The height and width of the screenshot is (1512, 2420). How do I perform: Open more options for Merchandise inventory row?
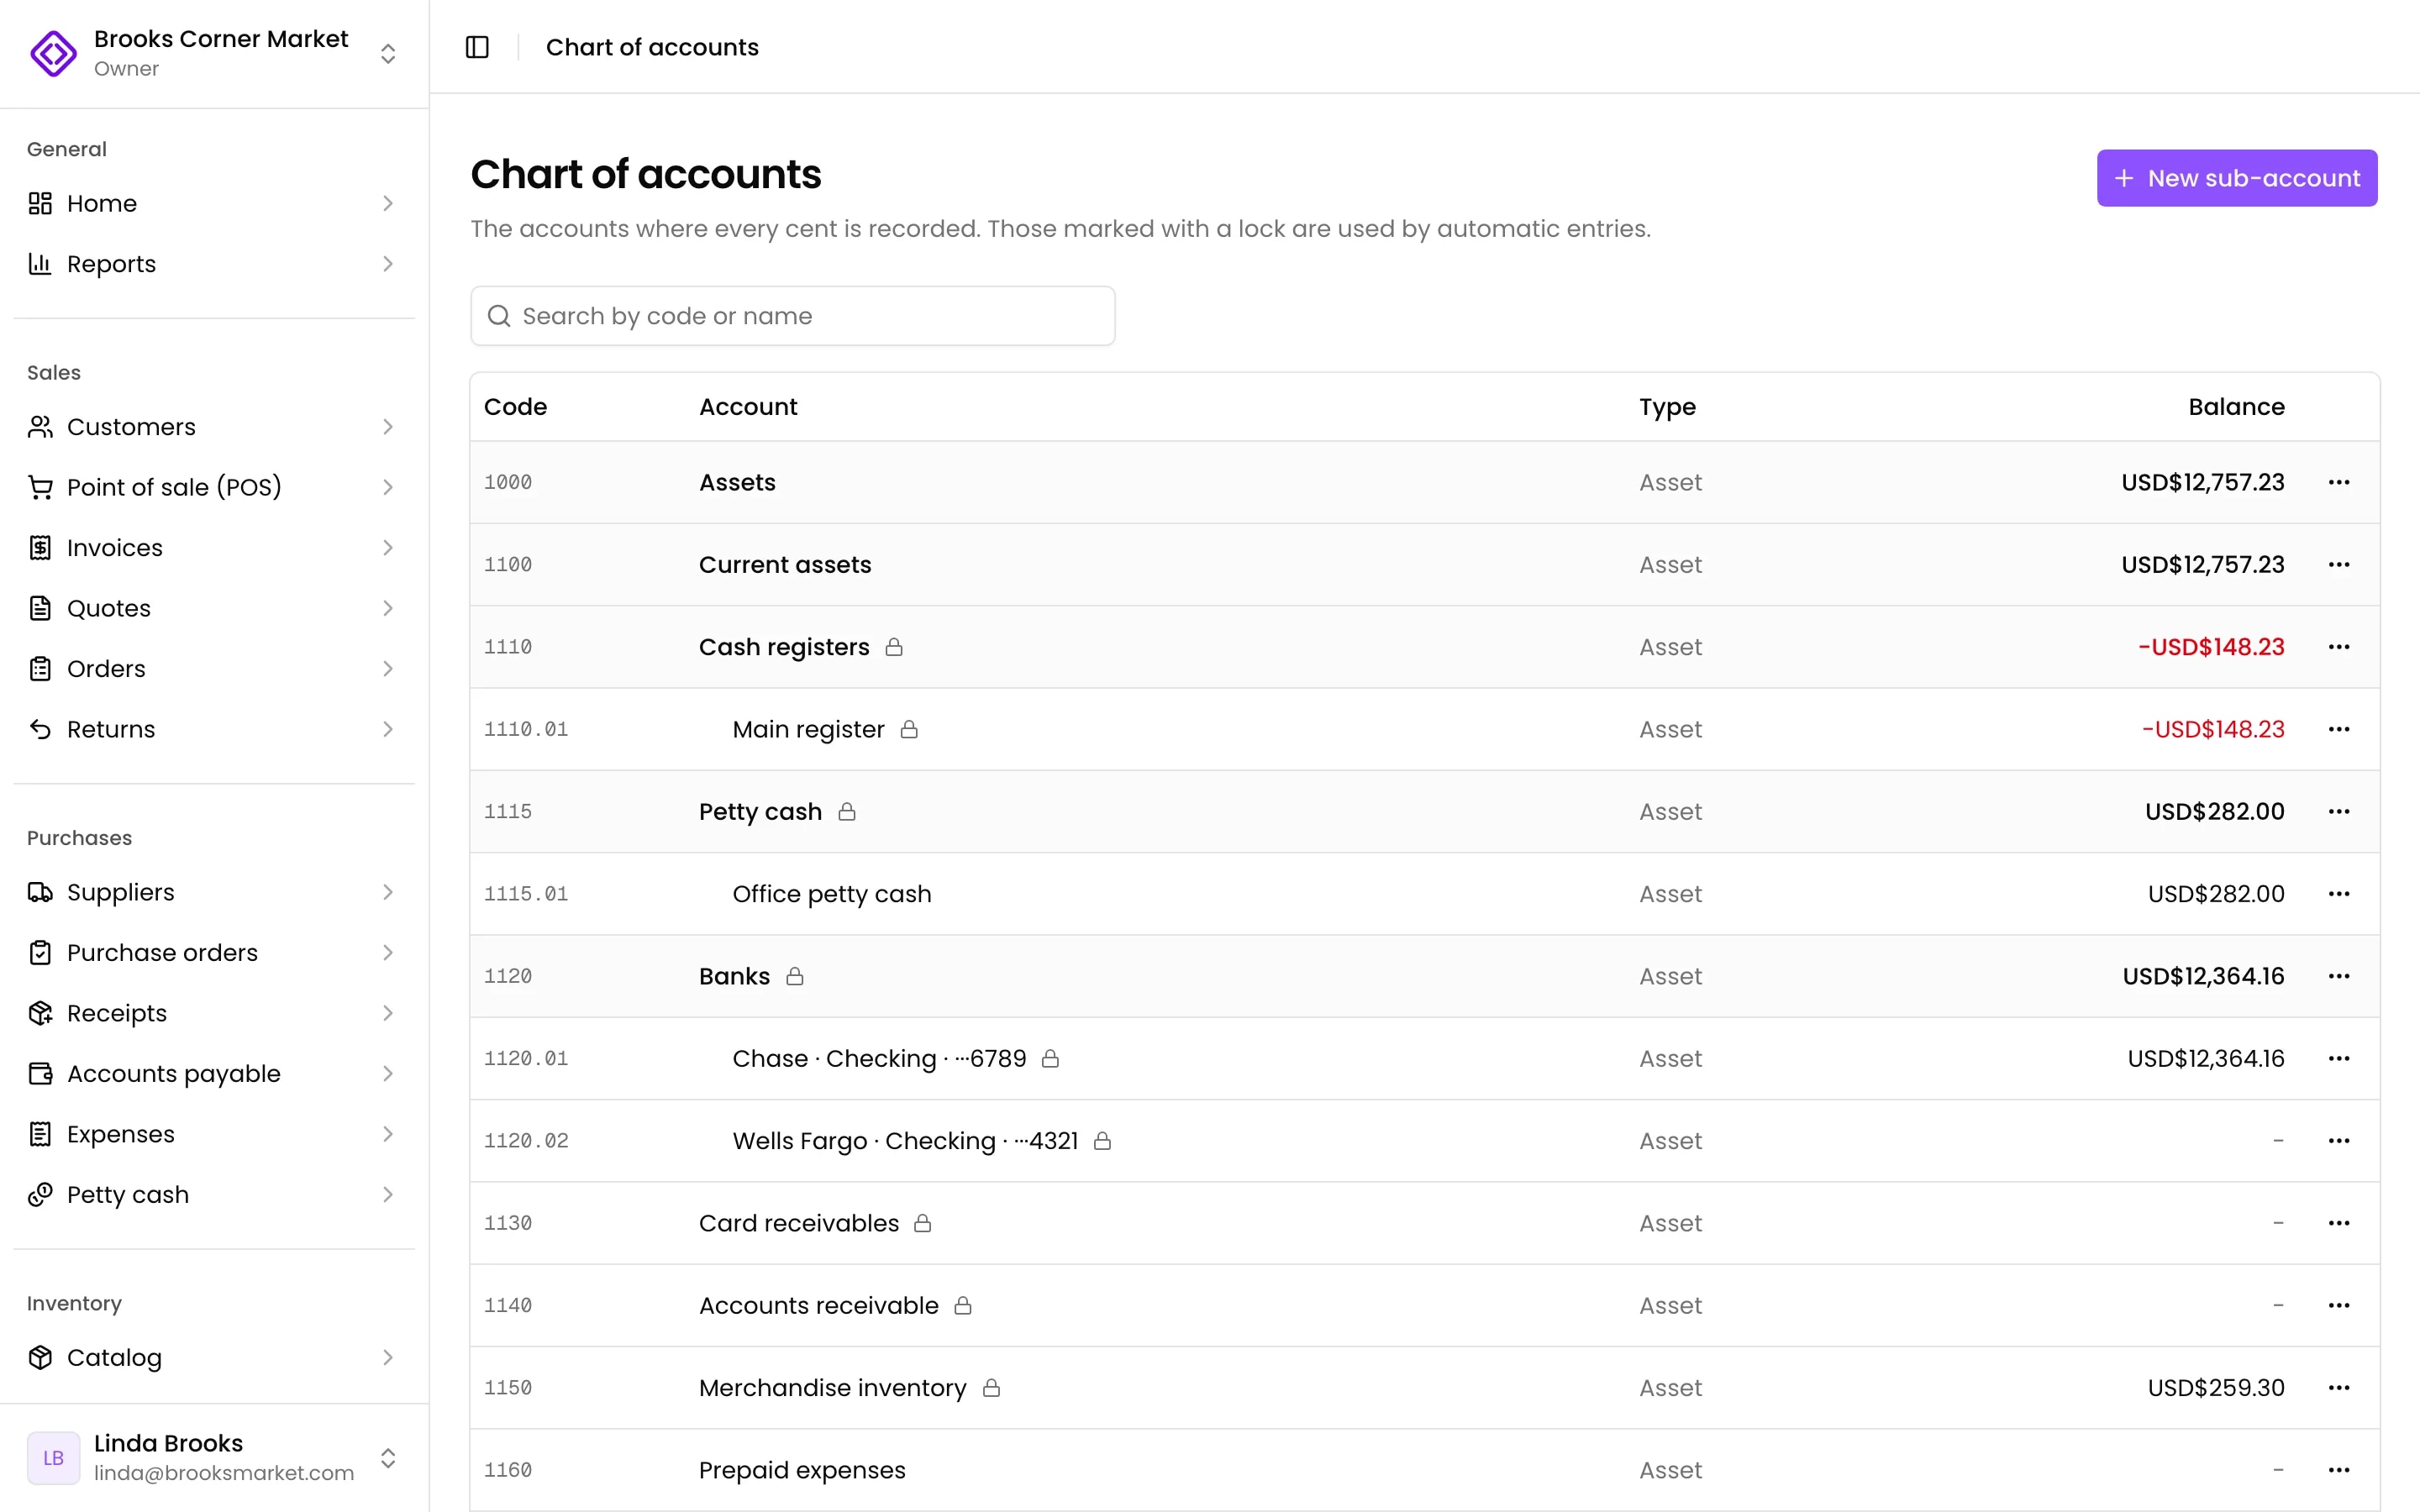click(2338, 1388)
